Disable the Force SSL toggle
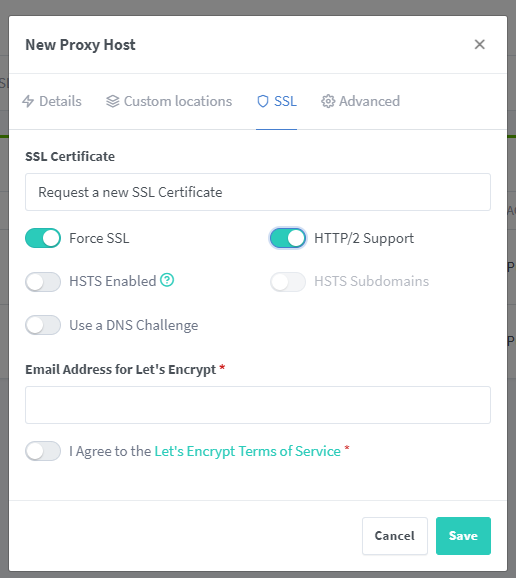The height and width of the screenshot is (578, 516). tap(43, 238)
